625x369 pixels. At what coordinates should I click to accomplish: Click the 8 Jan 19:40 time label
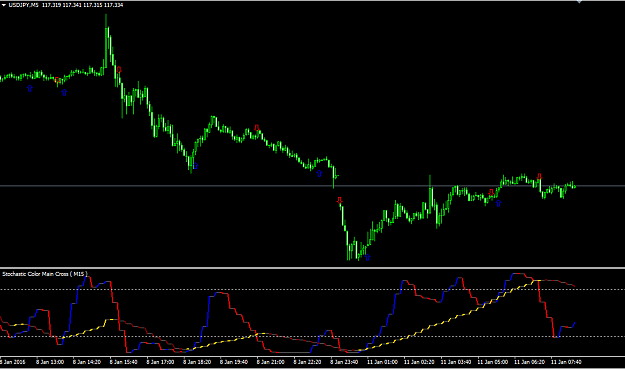234,362
